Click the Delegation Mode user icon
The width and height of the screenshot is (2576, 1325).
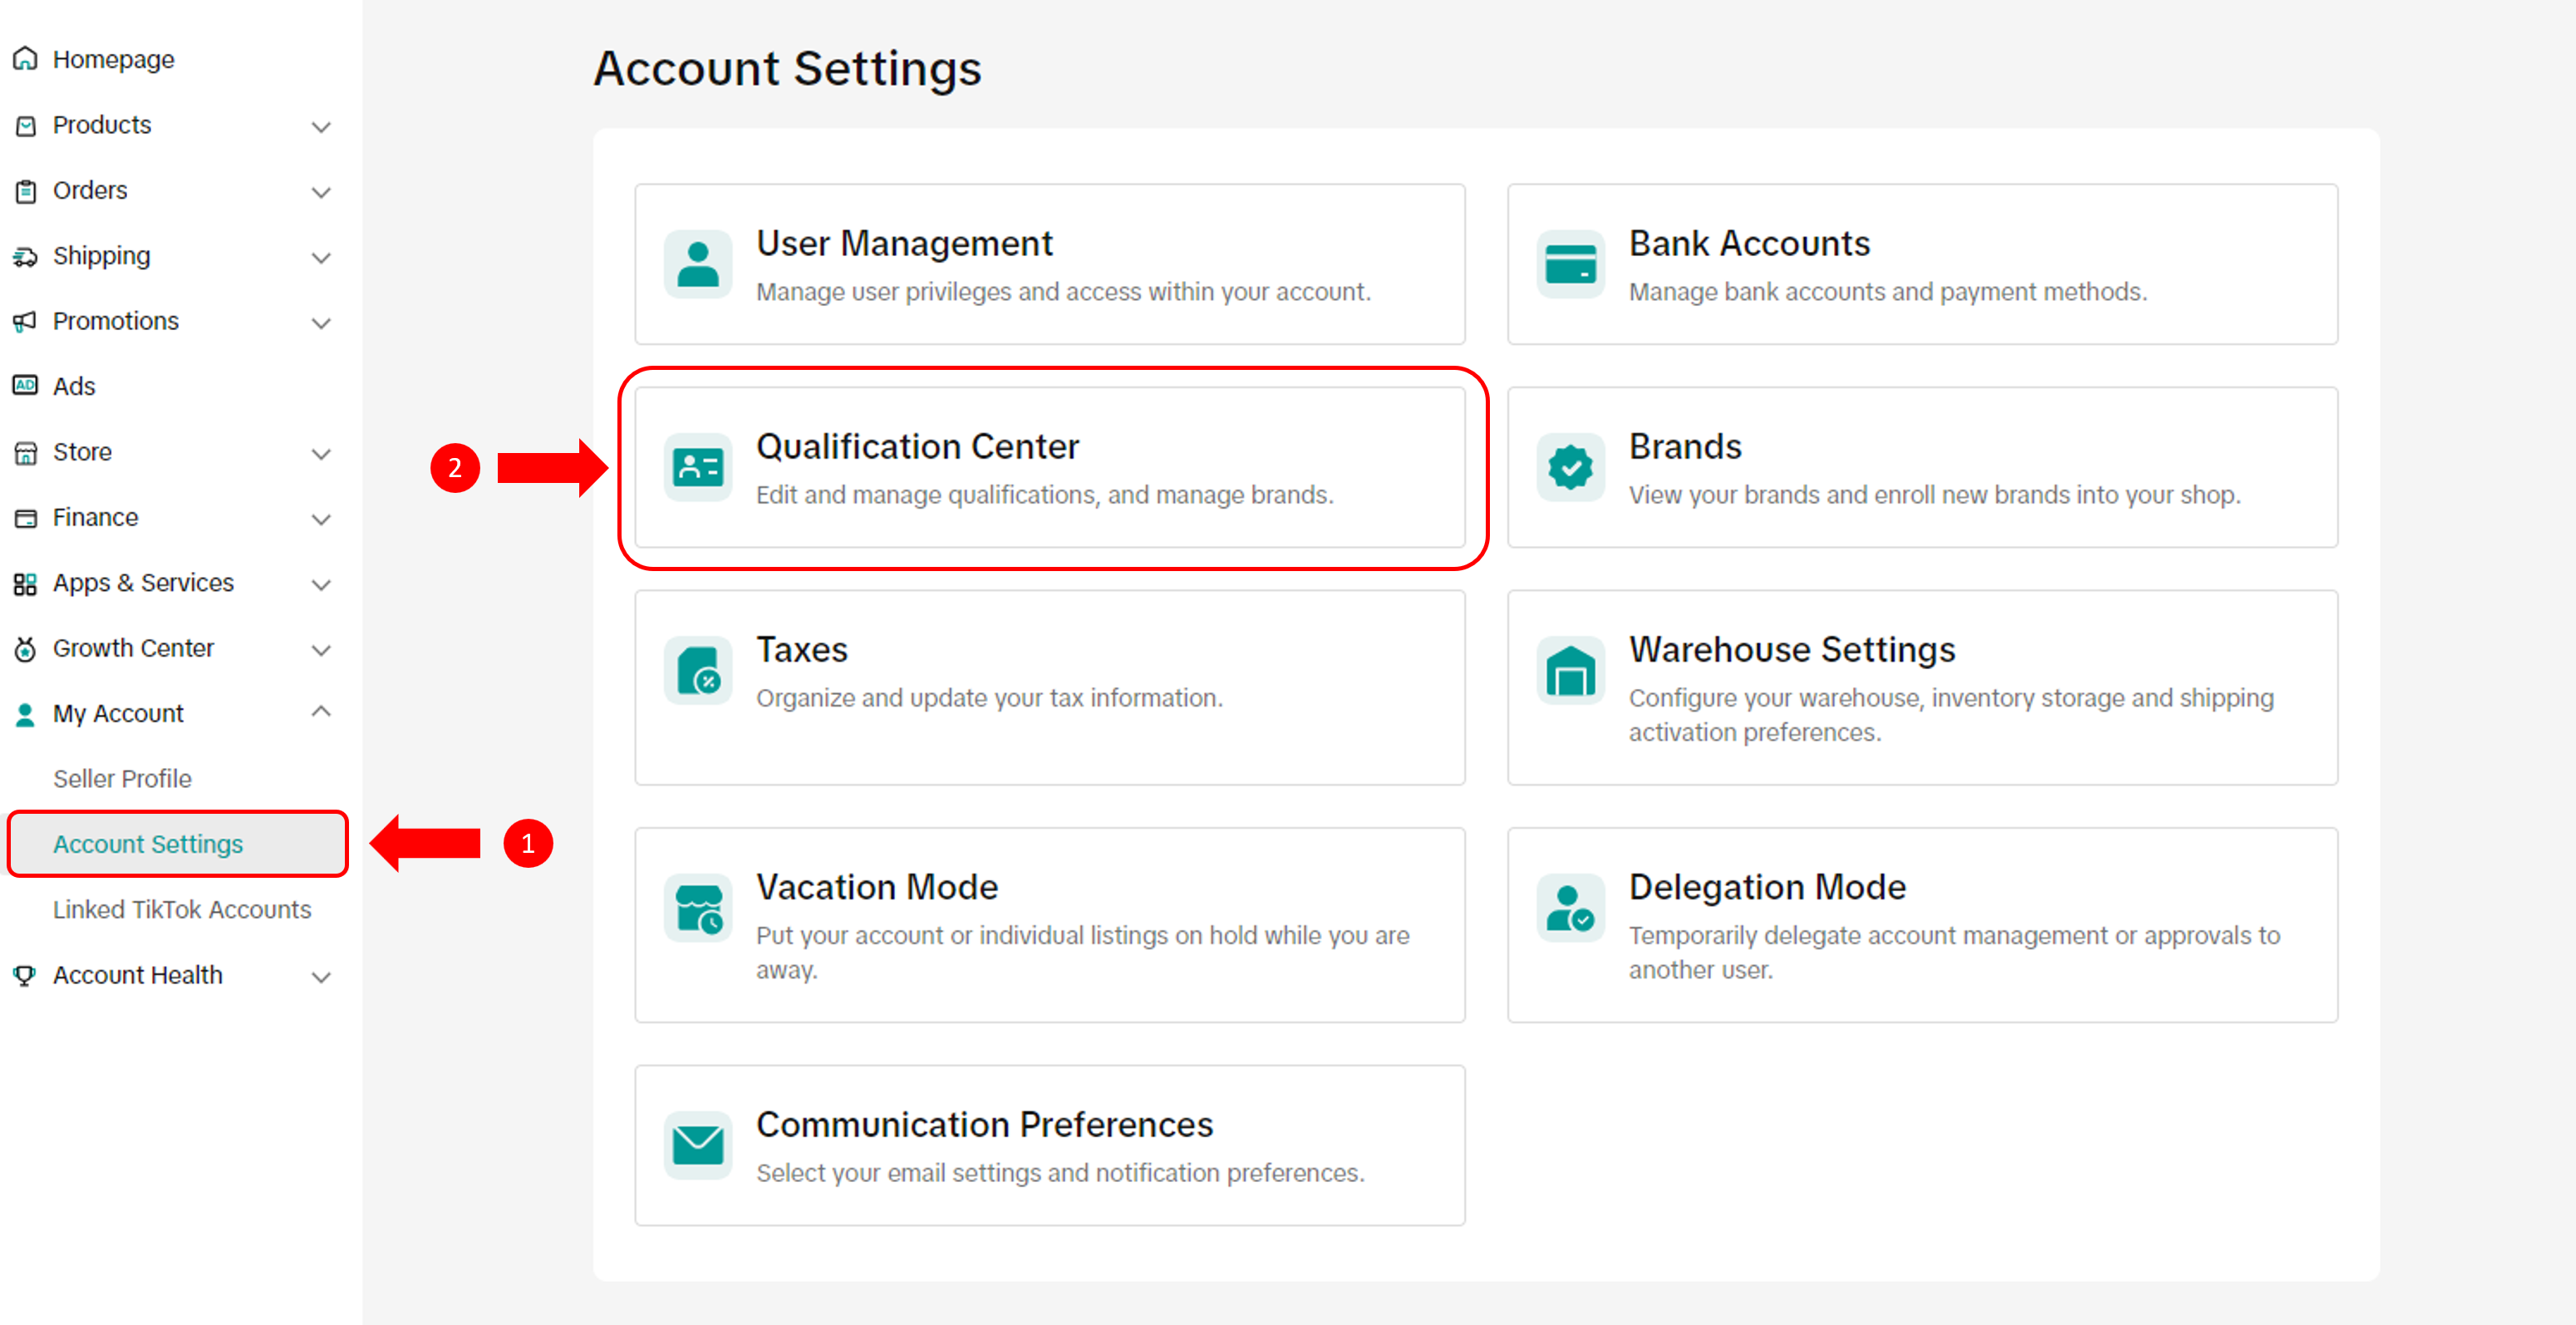[1570, 908]
